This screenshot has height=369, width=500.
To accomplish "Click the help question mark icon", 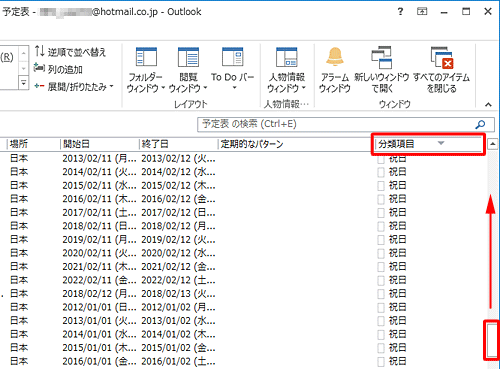I will click(x=400, y=12).
